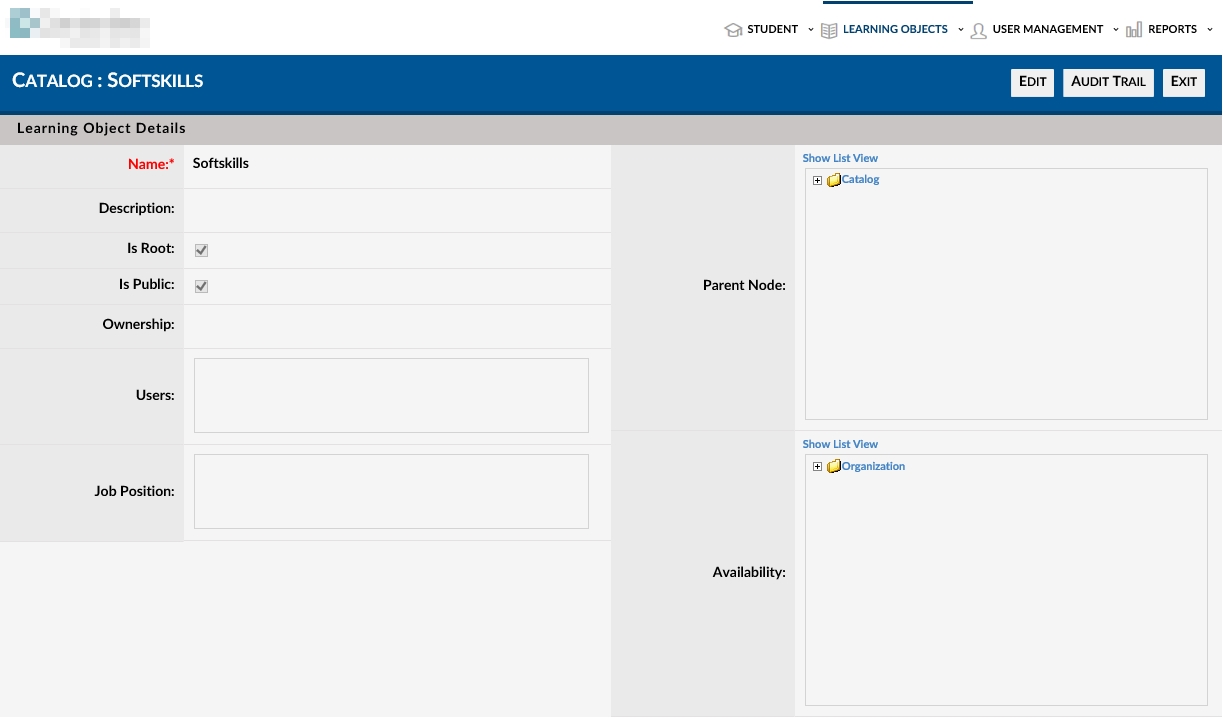Image resolution: width=1223 pixels, height=718 pixels.
Task: Open the User Management menu
Action: [x=1047, y=30]
